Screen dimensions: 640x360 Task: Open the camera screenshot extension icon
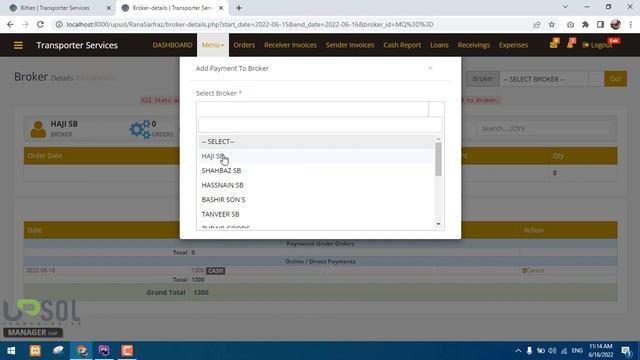click(x=570, y=24)
